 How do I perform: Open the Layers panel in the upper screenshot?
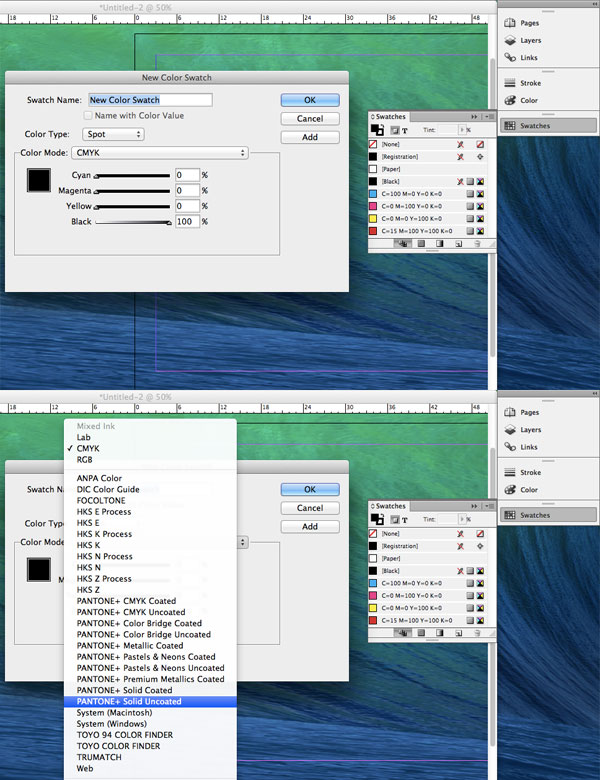click(530, 40)
